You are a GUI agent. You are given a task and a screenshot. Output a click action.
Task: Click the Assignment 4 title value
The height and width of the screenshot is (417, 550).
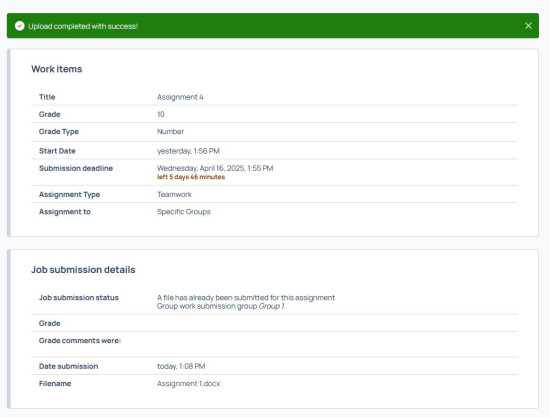pos(180,97)
